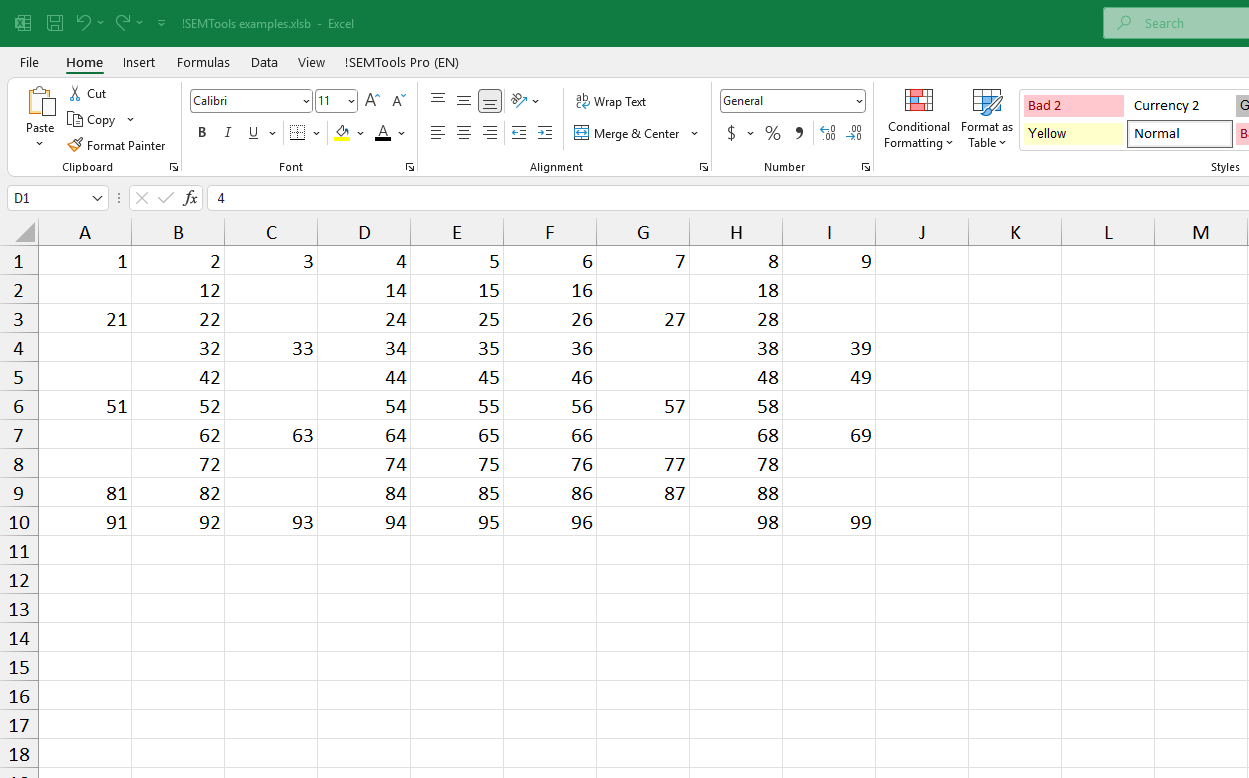
Task: Click the red Bad 2 style swatch
Action: [x=1073, y=105]
